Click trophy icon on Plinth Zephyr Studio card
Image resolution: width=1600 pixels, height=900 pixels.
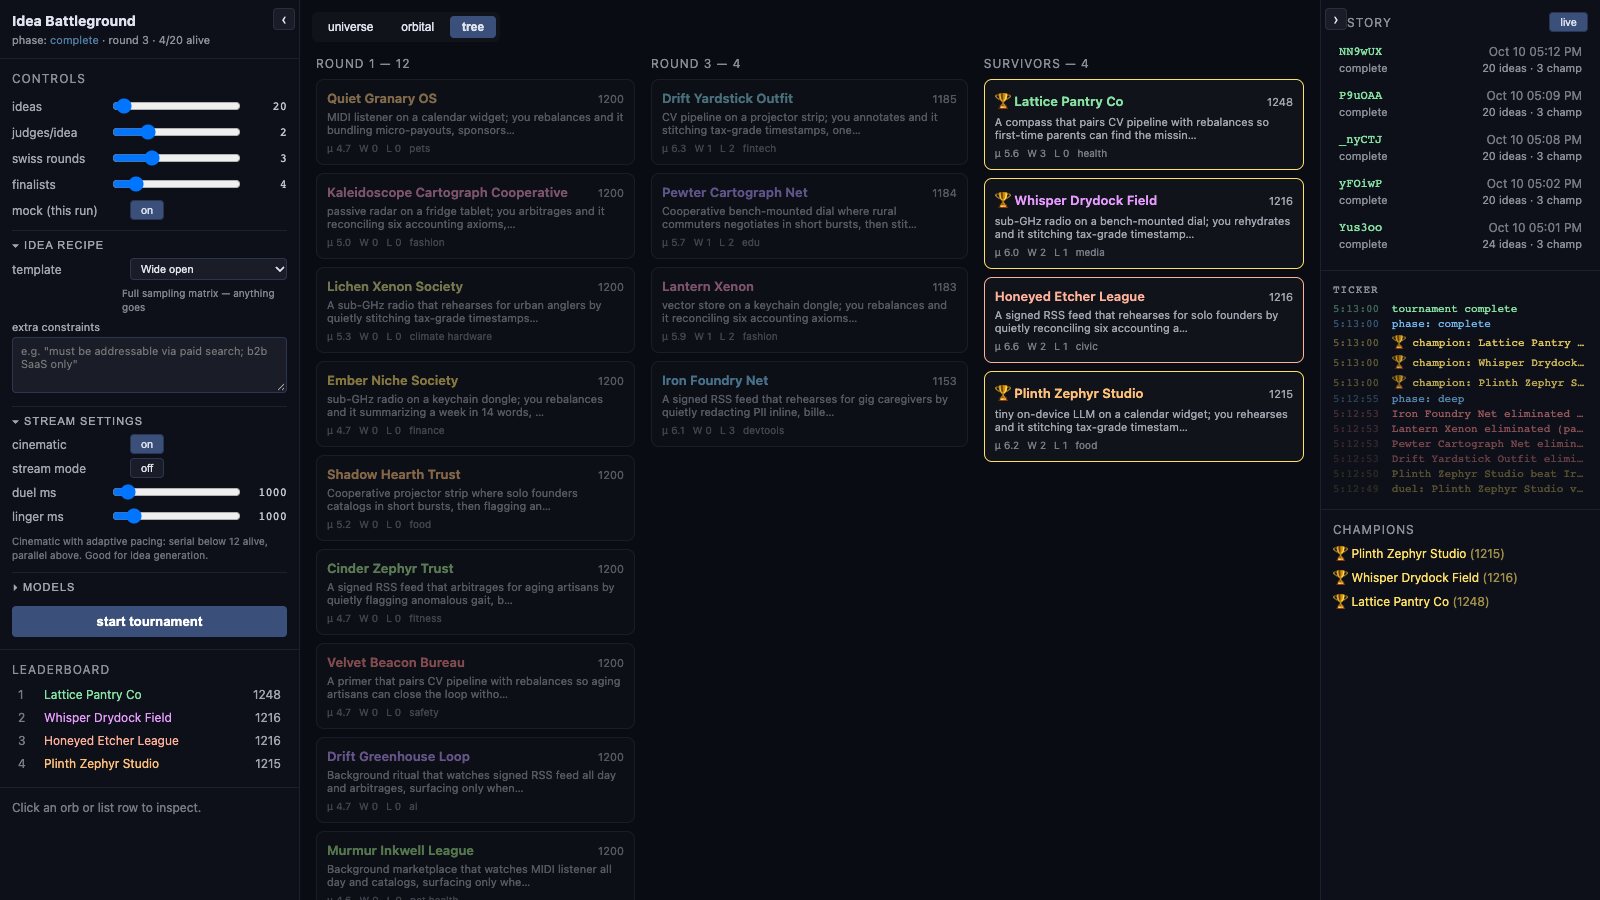(1002, 393)
